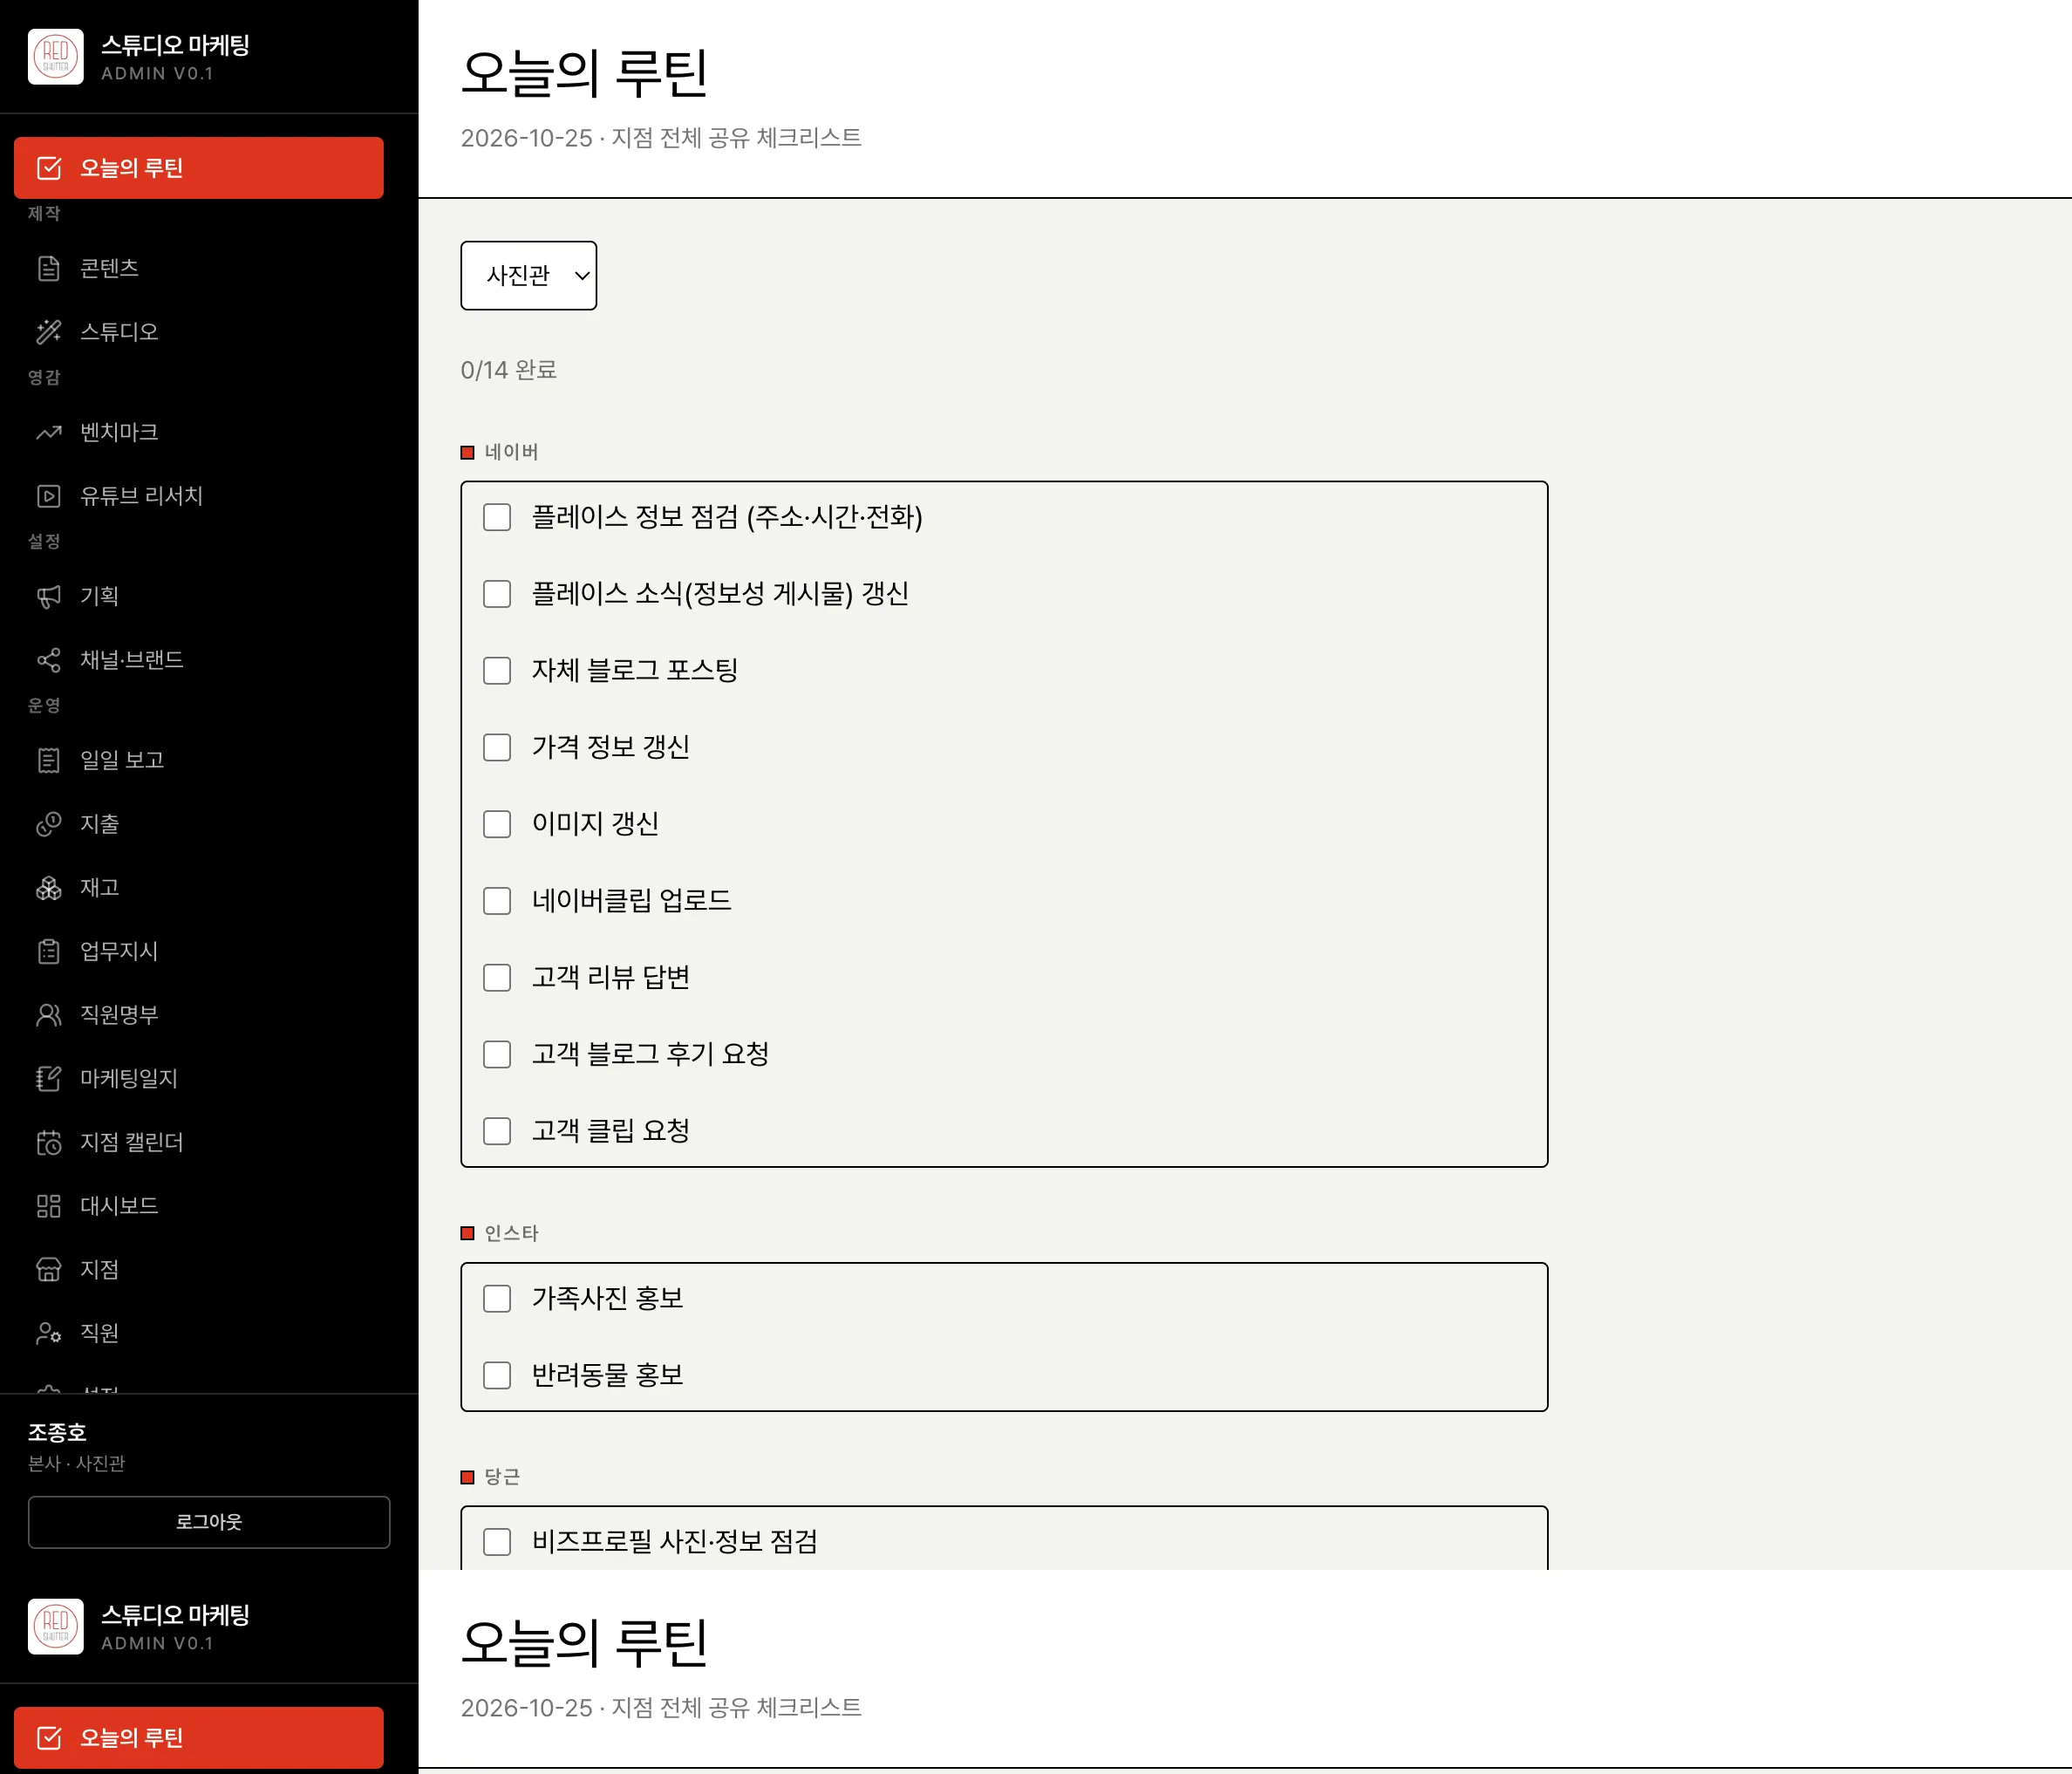
Task: Tick 고객 블로그 후기 요청 checkbox
Action: 497,1054
